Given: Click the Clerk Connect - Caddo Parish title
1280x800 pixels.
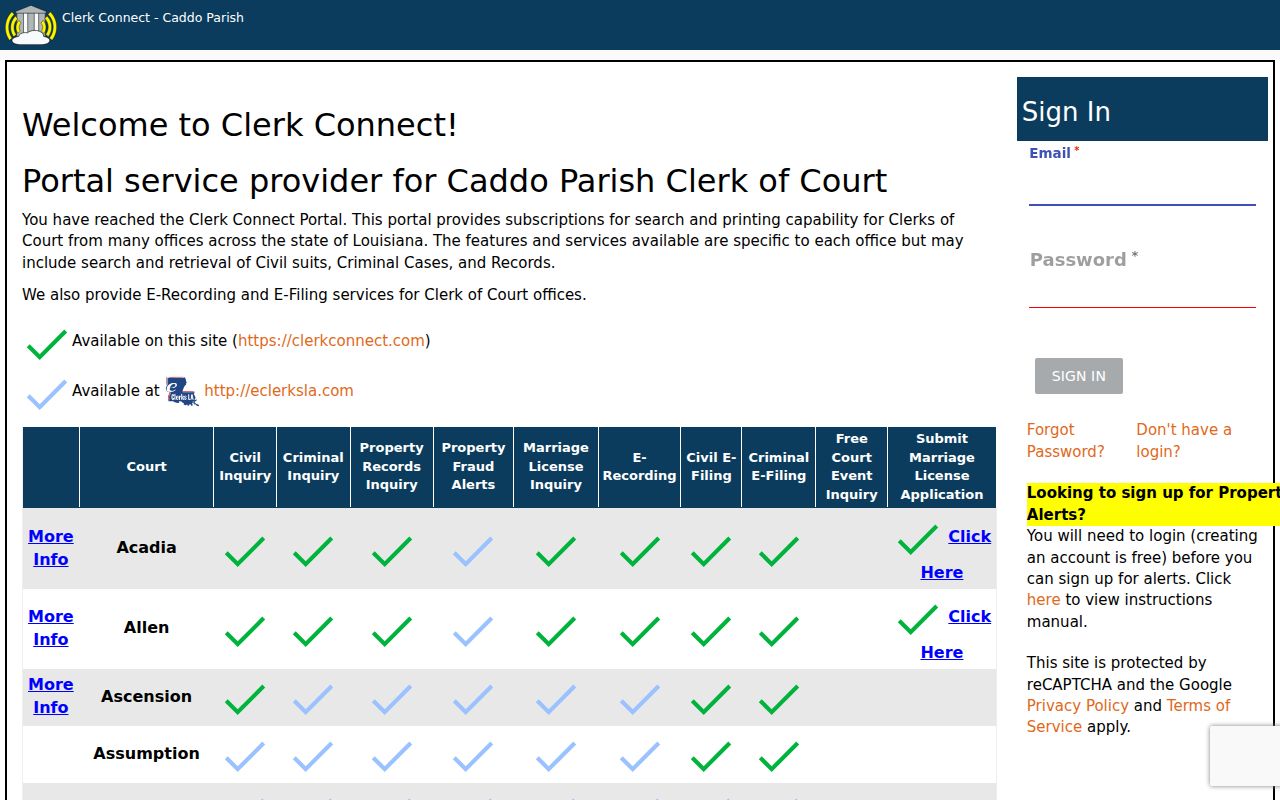Looking at the screenshot, I should pyautogui.click(x=153, y=17).
